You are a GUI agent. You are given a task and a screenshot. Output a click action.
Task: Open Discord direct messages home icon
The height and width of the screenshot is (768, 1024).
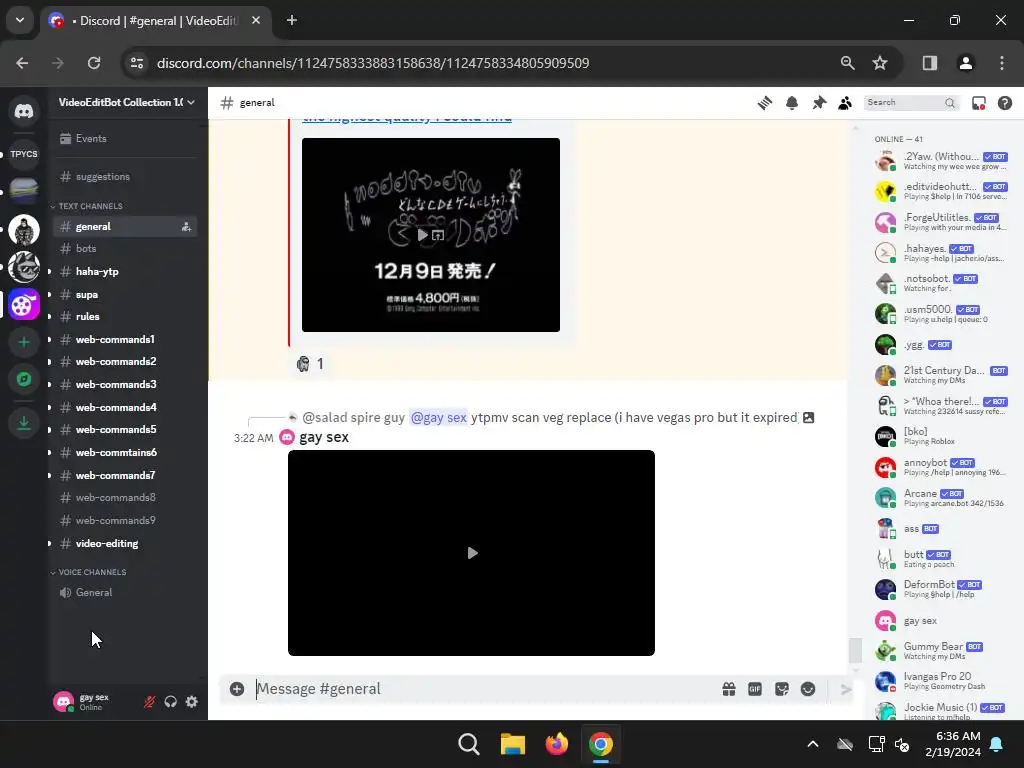click(x=24, y=112)
